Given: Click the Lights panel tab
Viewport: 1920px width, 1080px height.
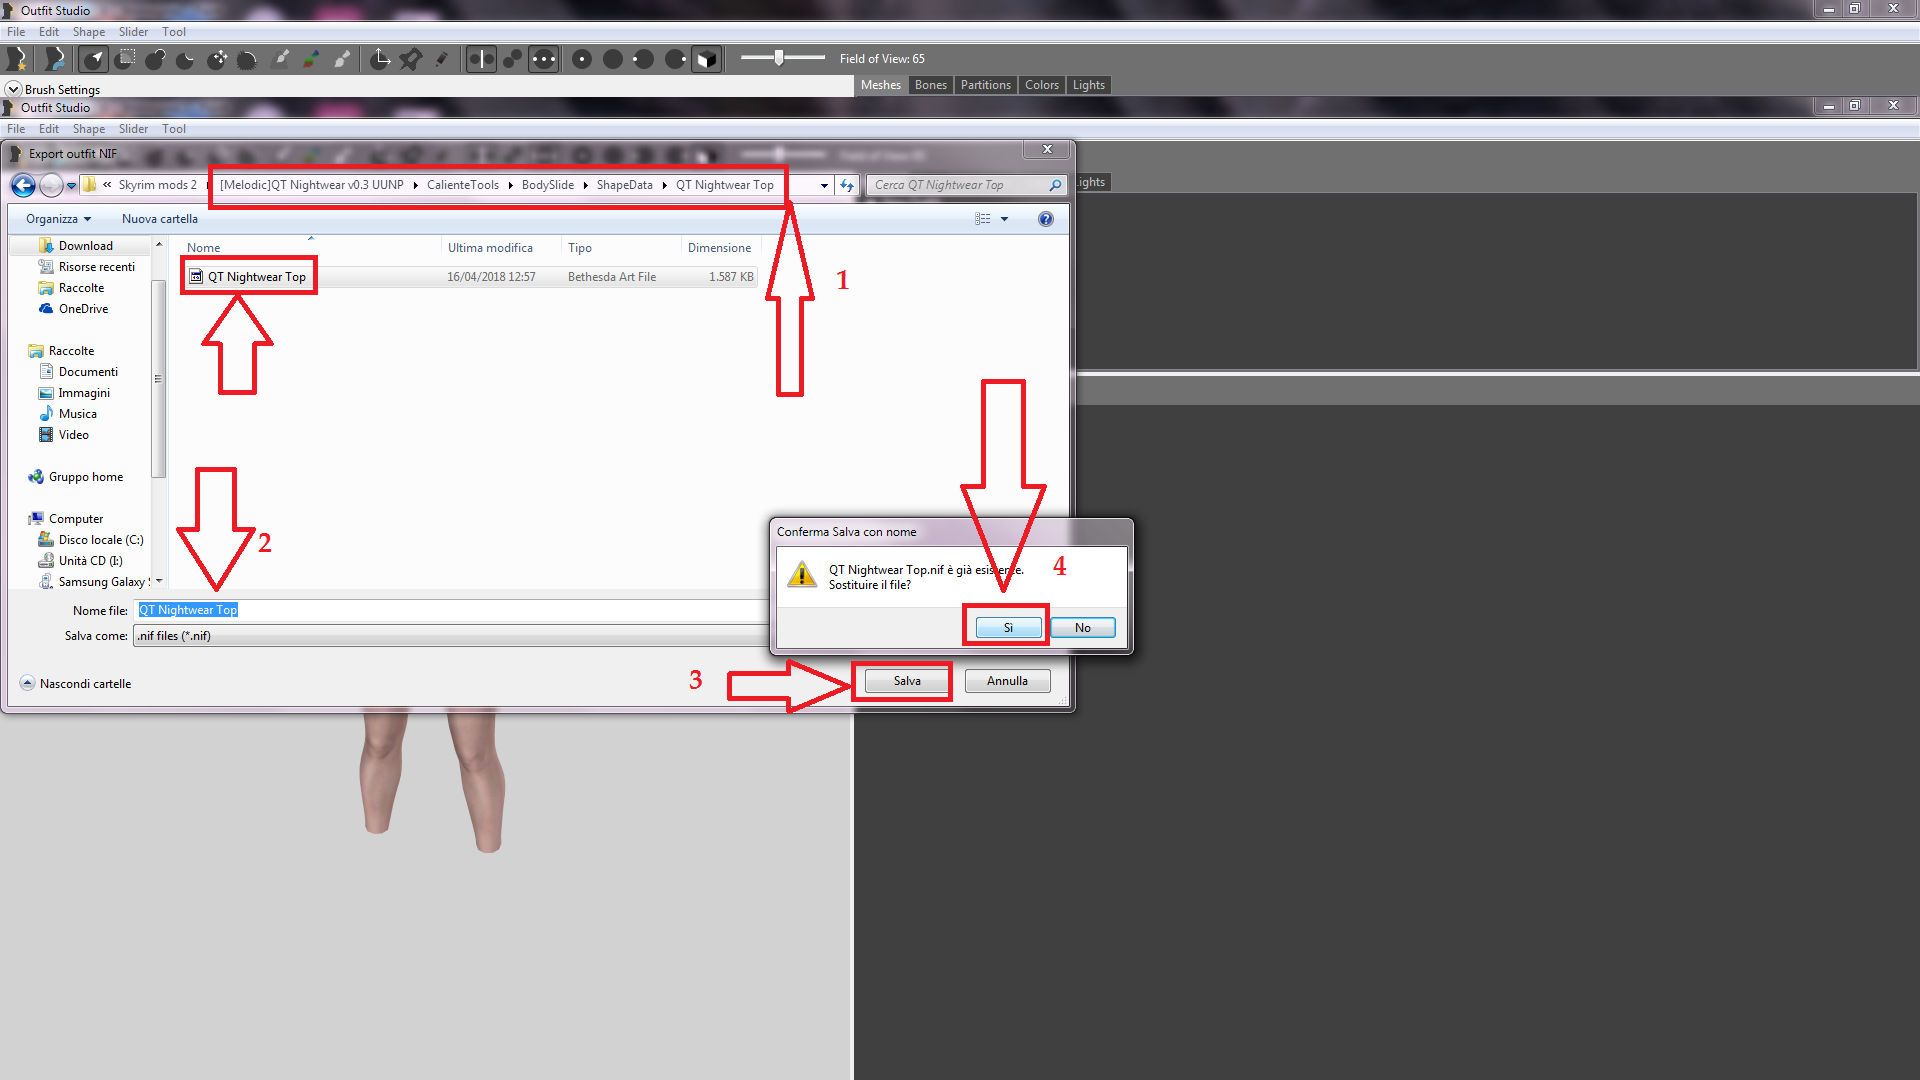Looking at the screenshot, I should pos(1087,83).
